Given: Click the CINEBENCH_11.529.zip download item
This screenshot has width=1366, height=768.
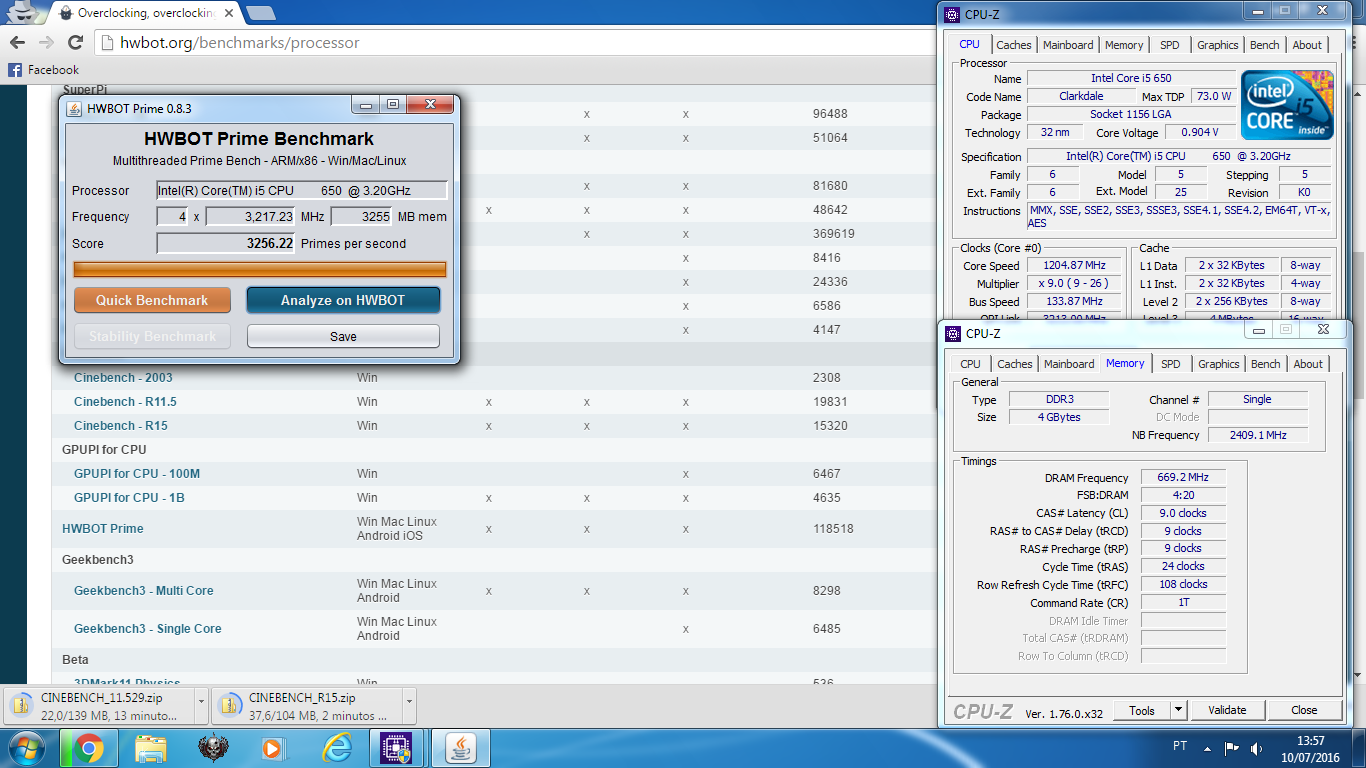Looking at the screenshot, I should 96,707.
